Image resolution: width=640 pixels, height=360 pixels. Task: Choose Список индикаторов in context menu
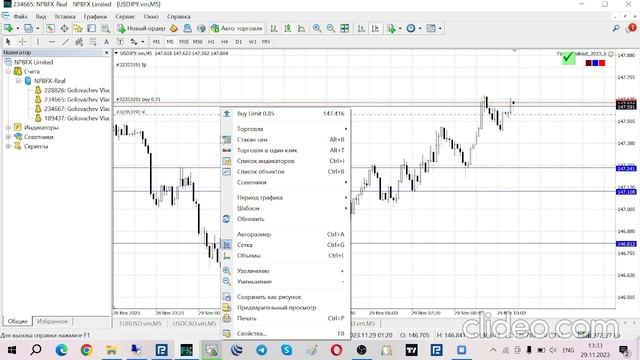285,161
